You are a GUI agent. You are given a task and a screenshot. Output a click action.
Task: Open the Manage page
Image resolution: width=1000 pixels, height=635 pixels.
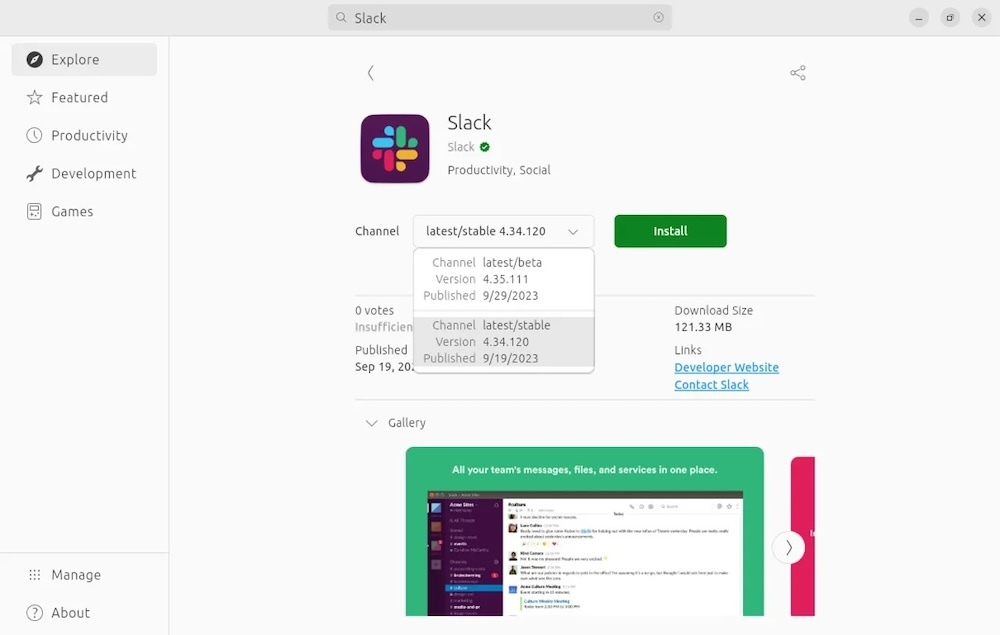coord(84,574)
